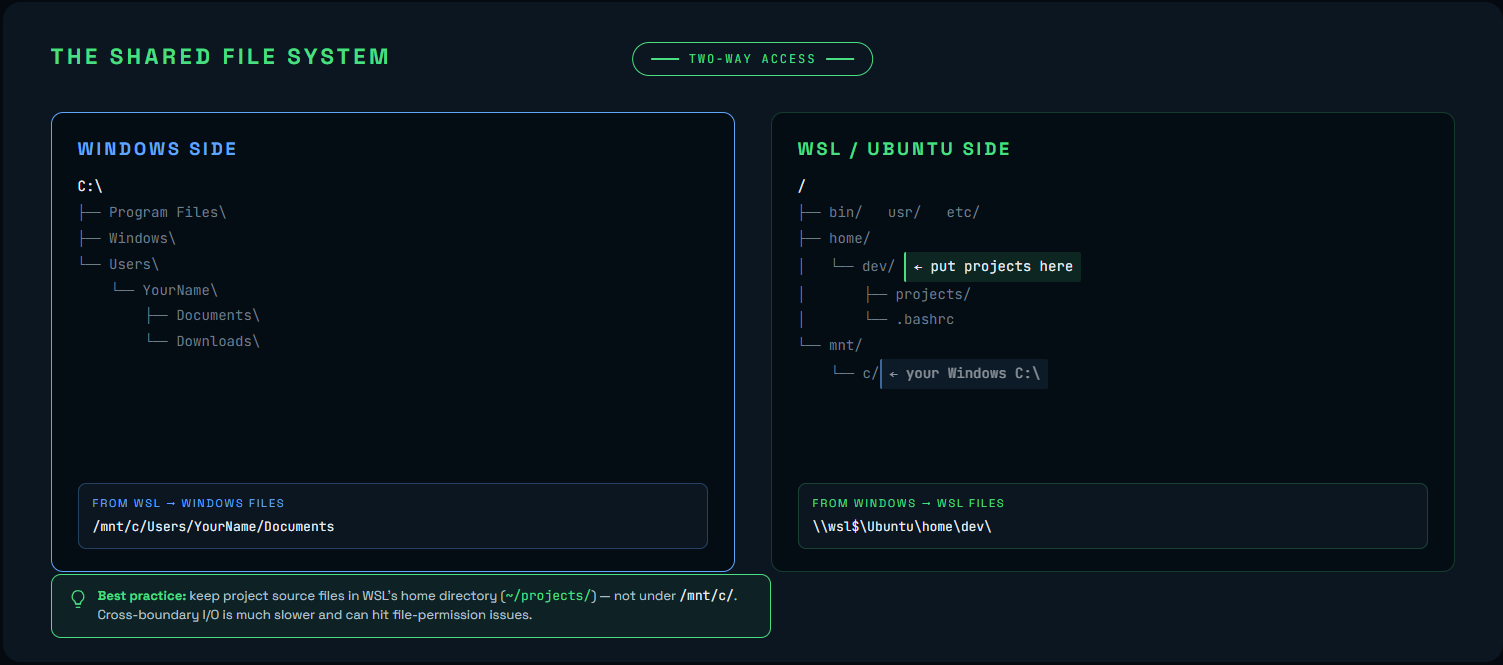Select the / root entry in WSL tree
Image resolution: width=1503 pixels, height=665 pixels.
click(802, 186)
